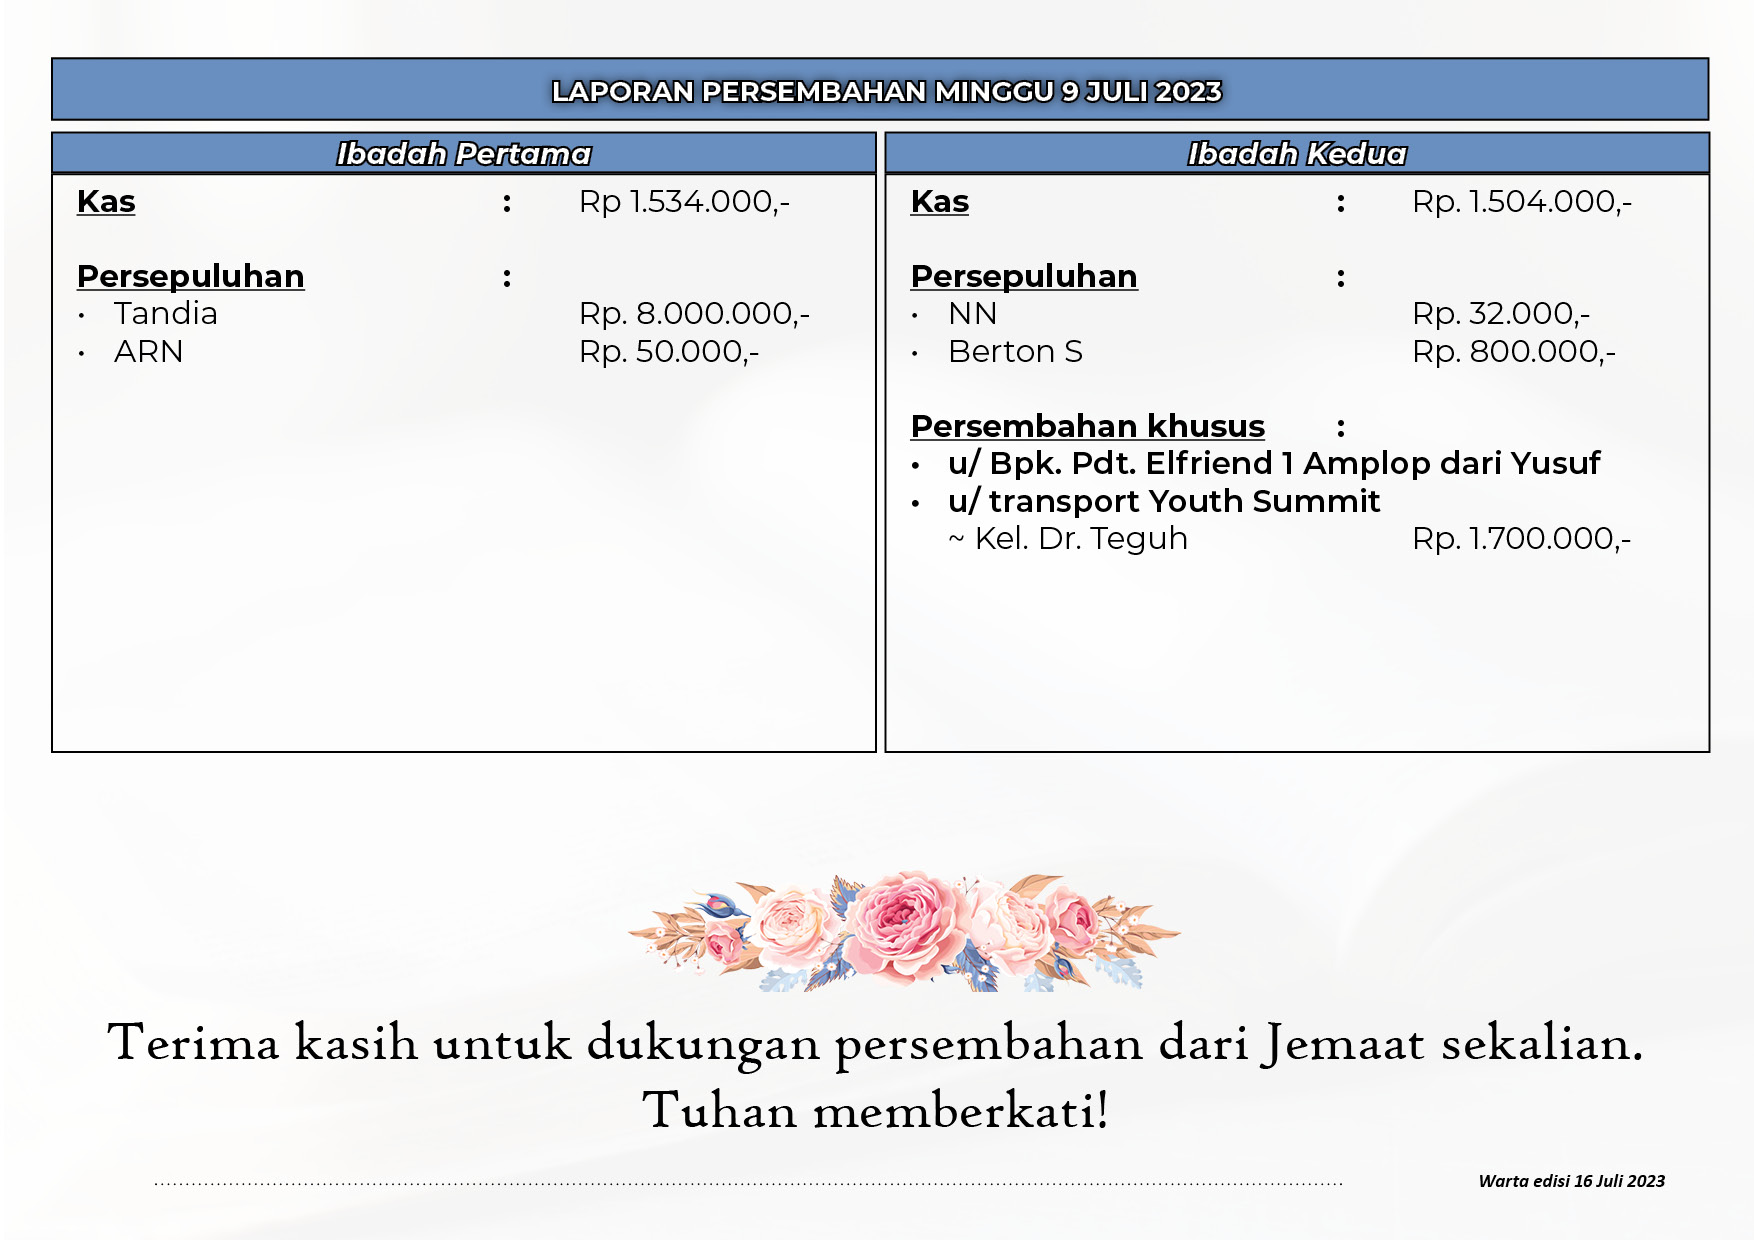Select the 'Persembahan khusus' heading

[1088, 426]
